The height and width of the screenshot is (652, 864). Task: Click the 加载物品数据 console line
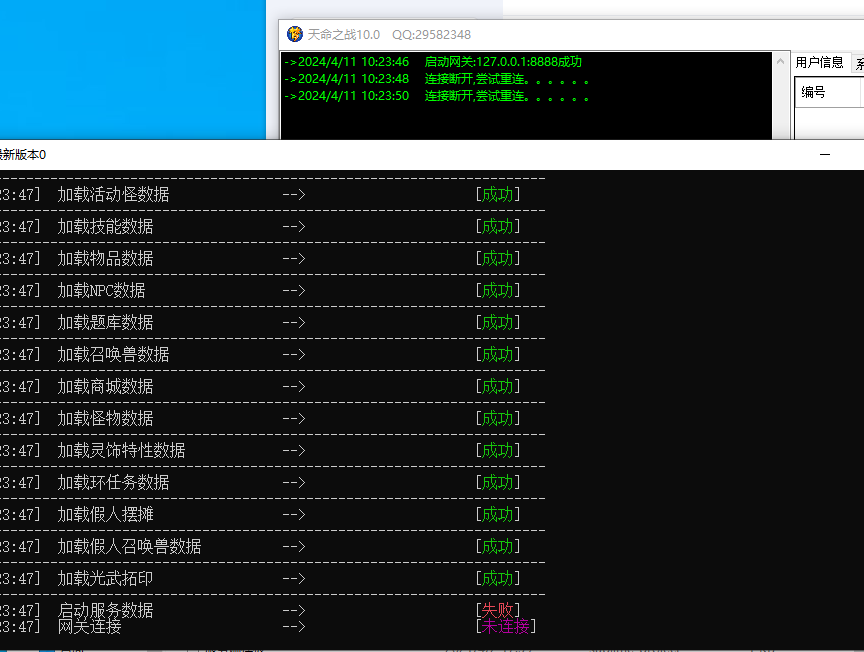tap(260, 258)
